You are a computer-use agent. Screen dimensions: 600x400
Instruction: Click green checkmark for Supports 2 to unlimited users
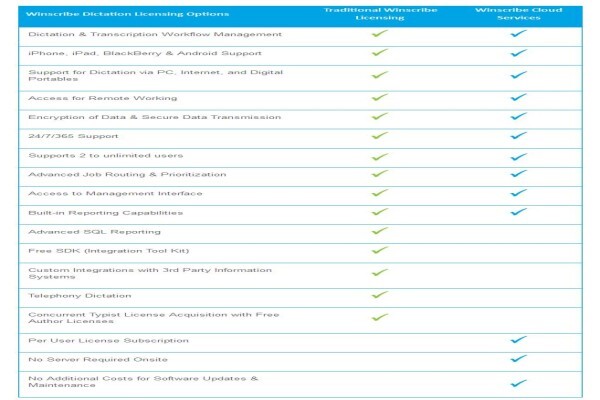coord(380,157)
